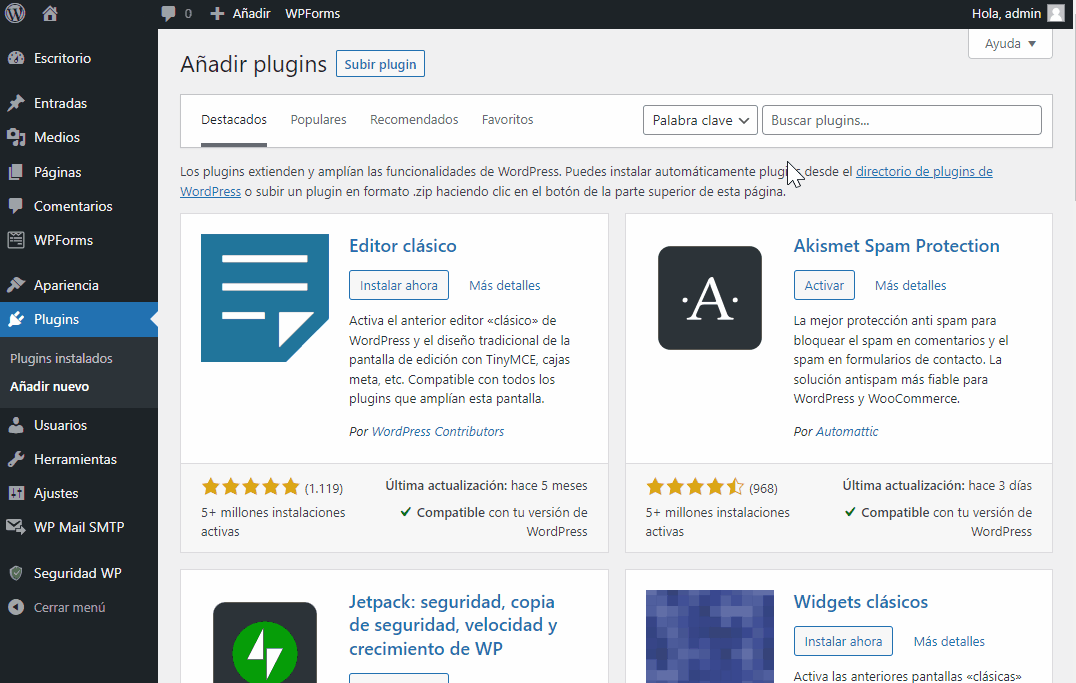Open the Editor clásico title link

coord(403,246)
